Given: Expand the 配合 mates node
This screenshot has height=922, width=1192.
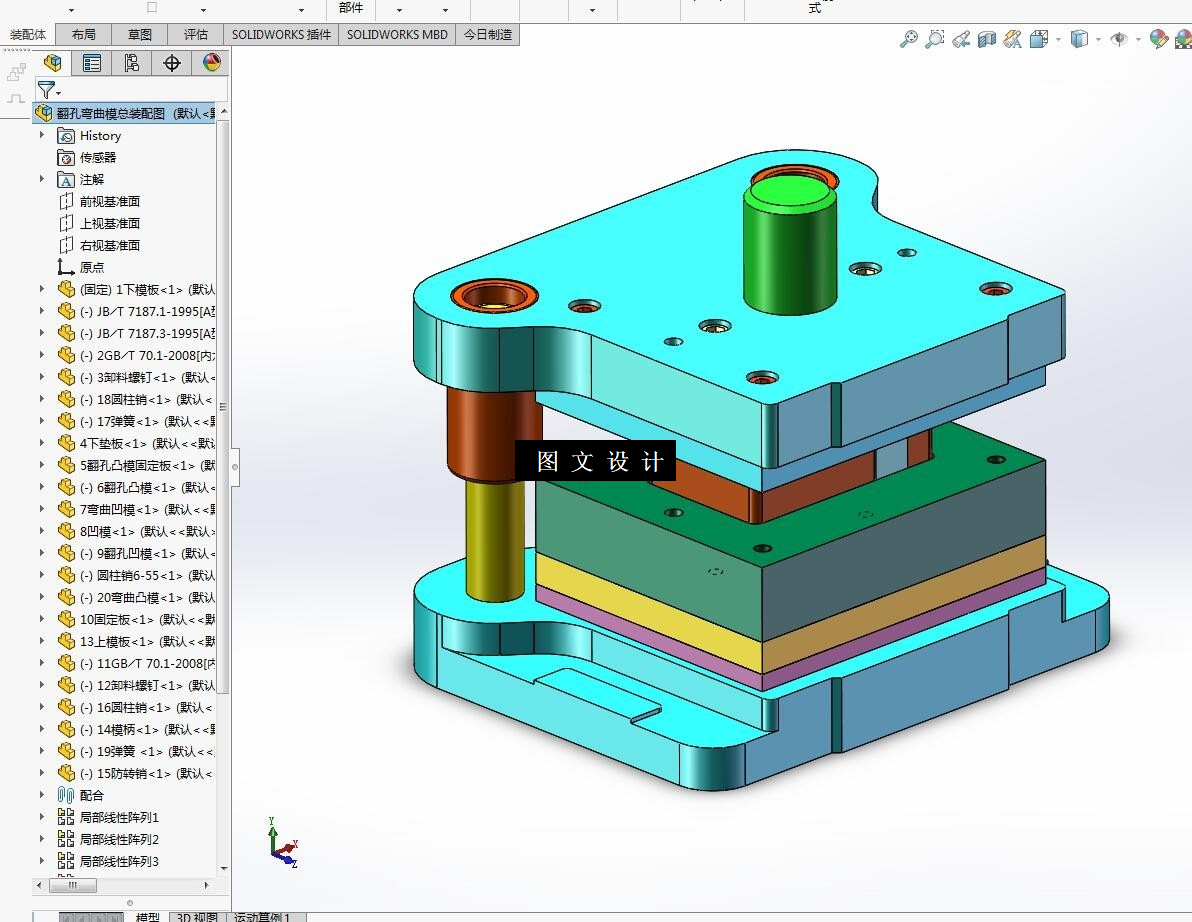Looking at the screenshot, I should (x=42, y=795).
